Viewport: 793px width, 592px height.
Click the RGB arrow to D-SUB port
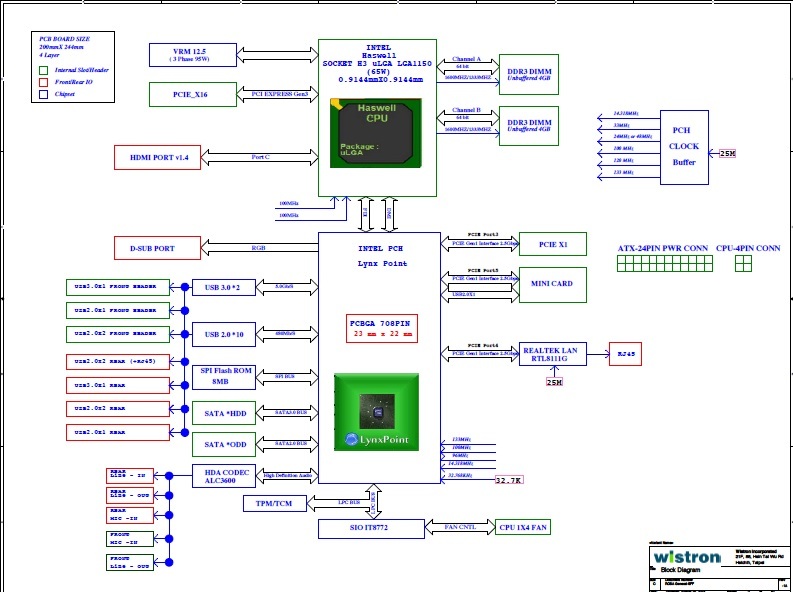coord(259,248)
